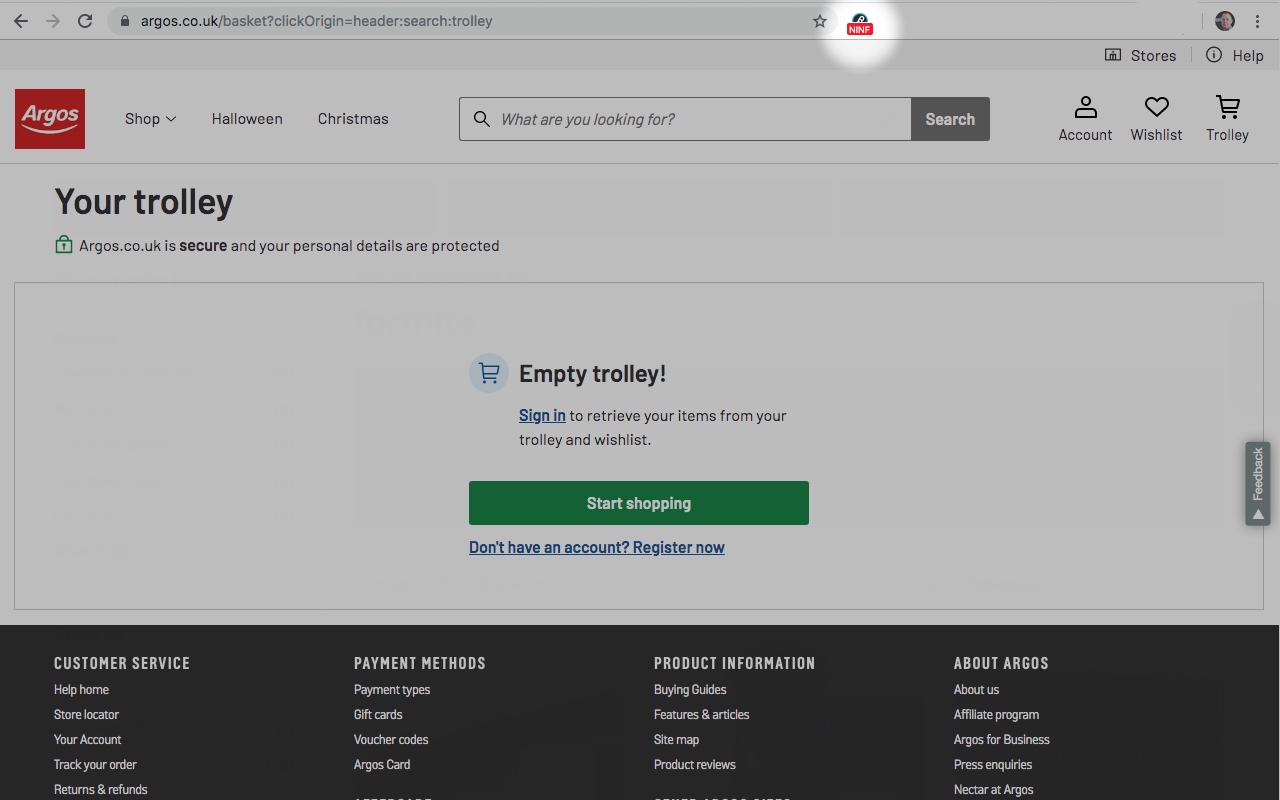The width and height of the screenshot is (1280, 800).
Task: Open the Chrome profile avatar
Action: click(x=1225, y=21)
